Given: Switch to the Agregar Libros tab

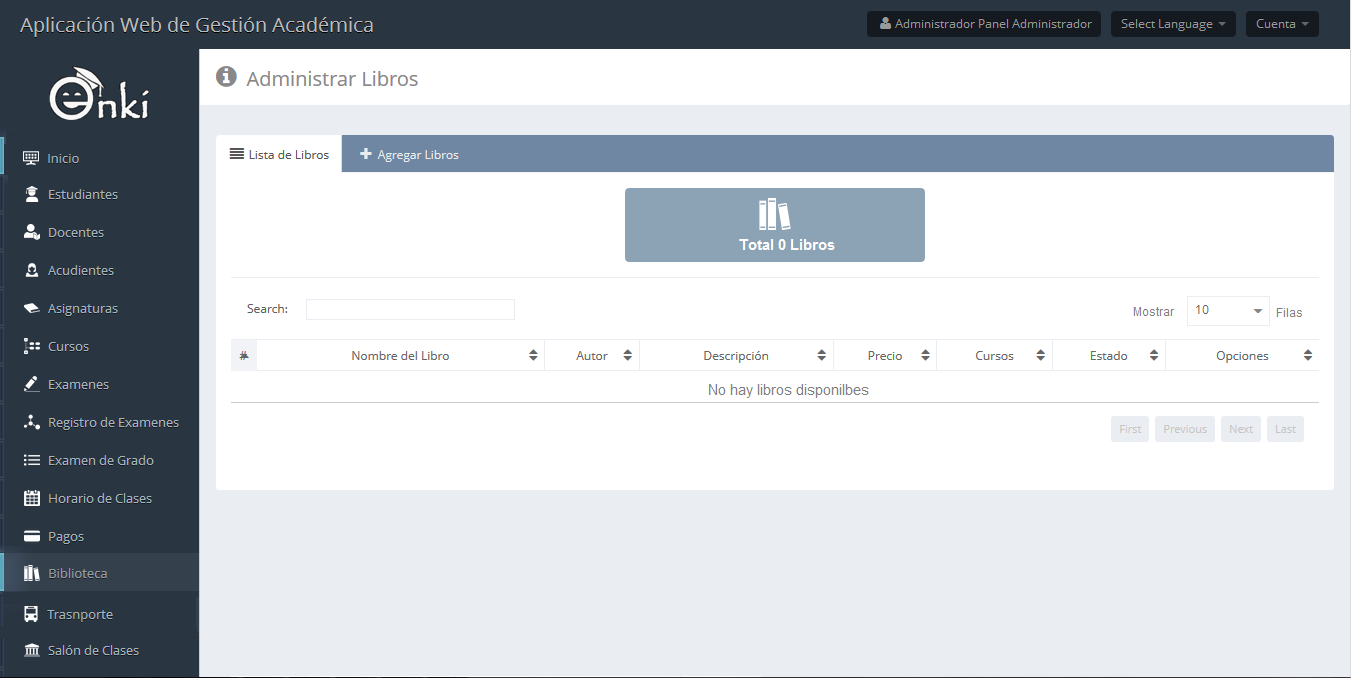Looking at the screenshot, I should click(409, 155).
